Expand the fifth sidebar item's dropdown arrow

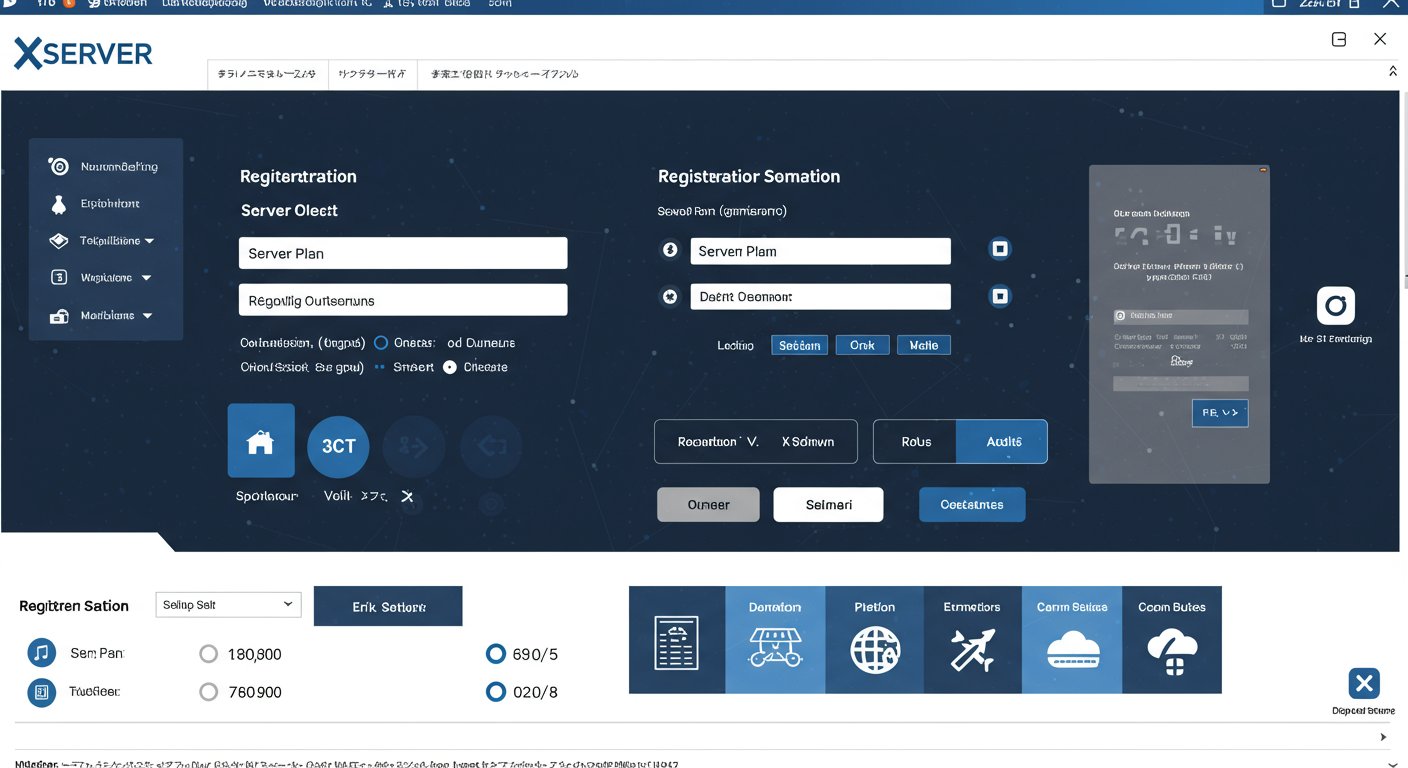click(148, 316)
